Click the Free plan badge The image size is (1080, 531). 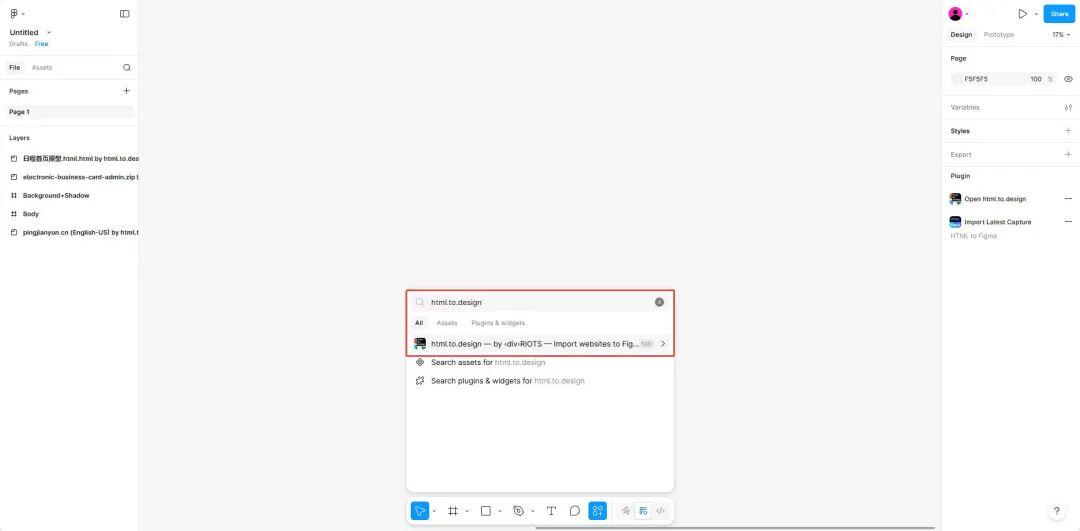point(42,44)
